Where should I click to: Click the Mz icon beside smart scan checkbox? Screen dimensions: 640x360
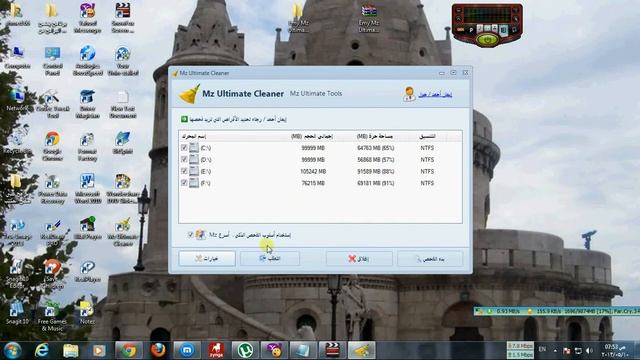[200, 235]
